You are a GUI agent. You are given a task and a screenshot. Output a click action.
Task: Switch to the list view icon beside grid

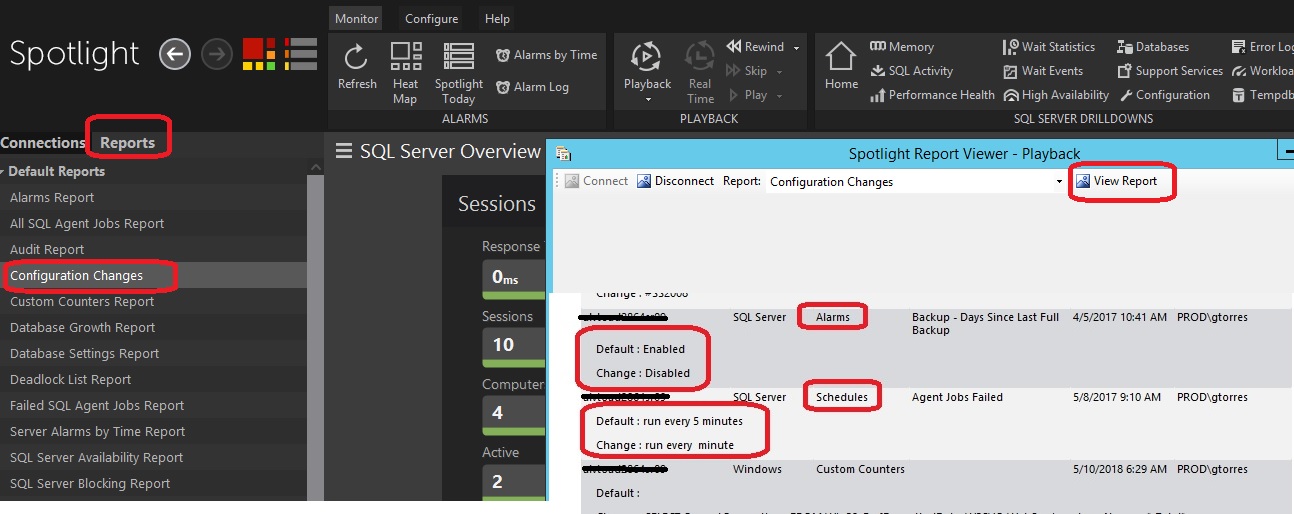point(301,54)
